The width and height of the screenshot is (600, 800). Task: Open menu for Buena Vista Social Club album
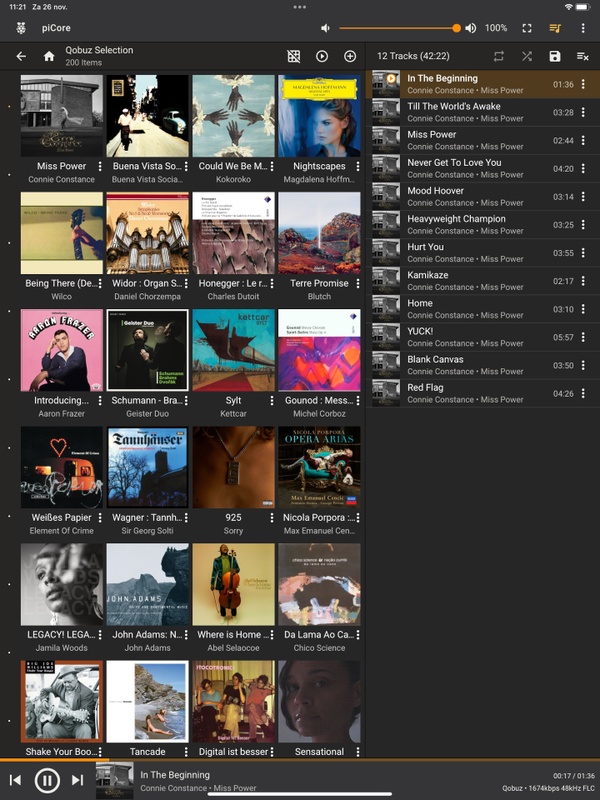(x=186, y=166)
